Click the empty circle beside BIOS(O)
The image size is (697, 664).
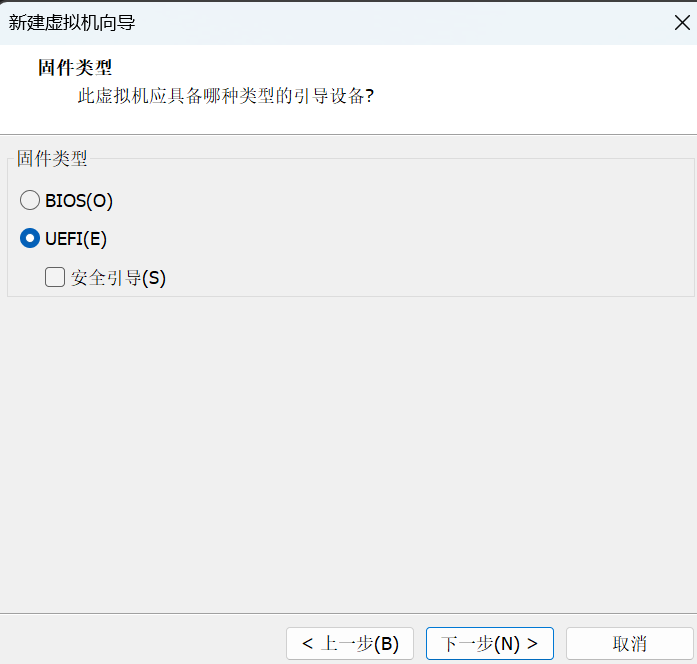[30, 200]
